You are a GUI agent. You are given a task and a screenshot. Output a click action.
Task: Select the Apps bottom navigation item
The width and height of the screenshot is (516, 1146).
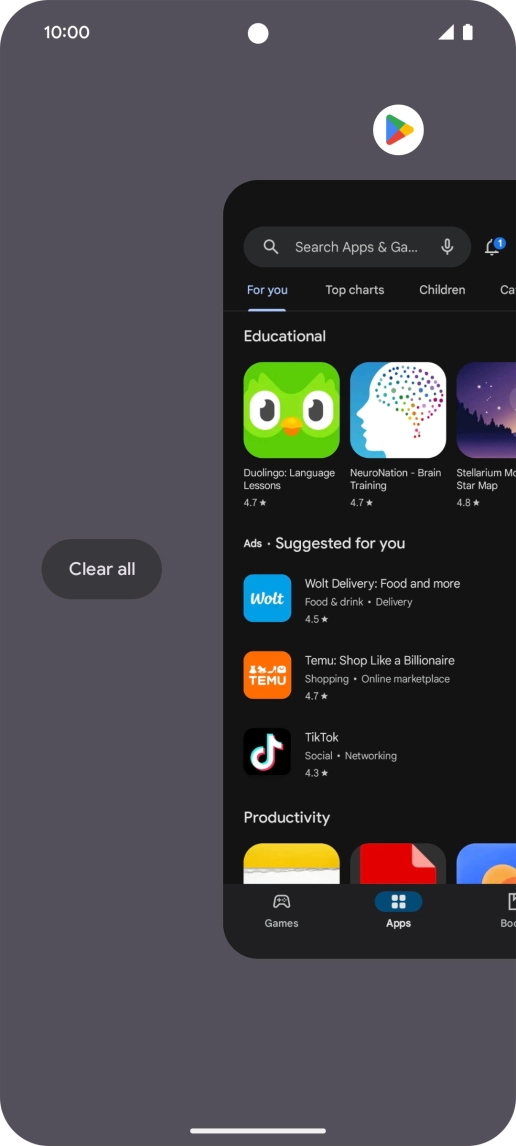coord(398,911)
